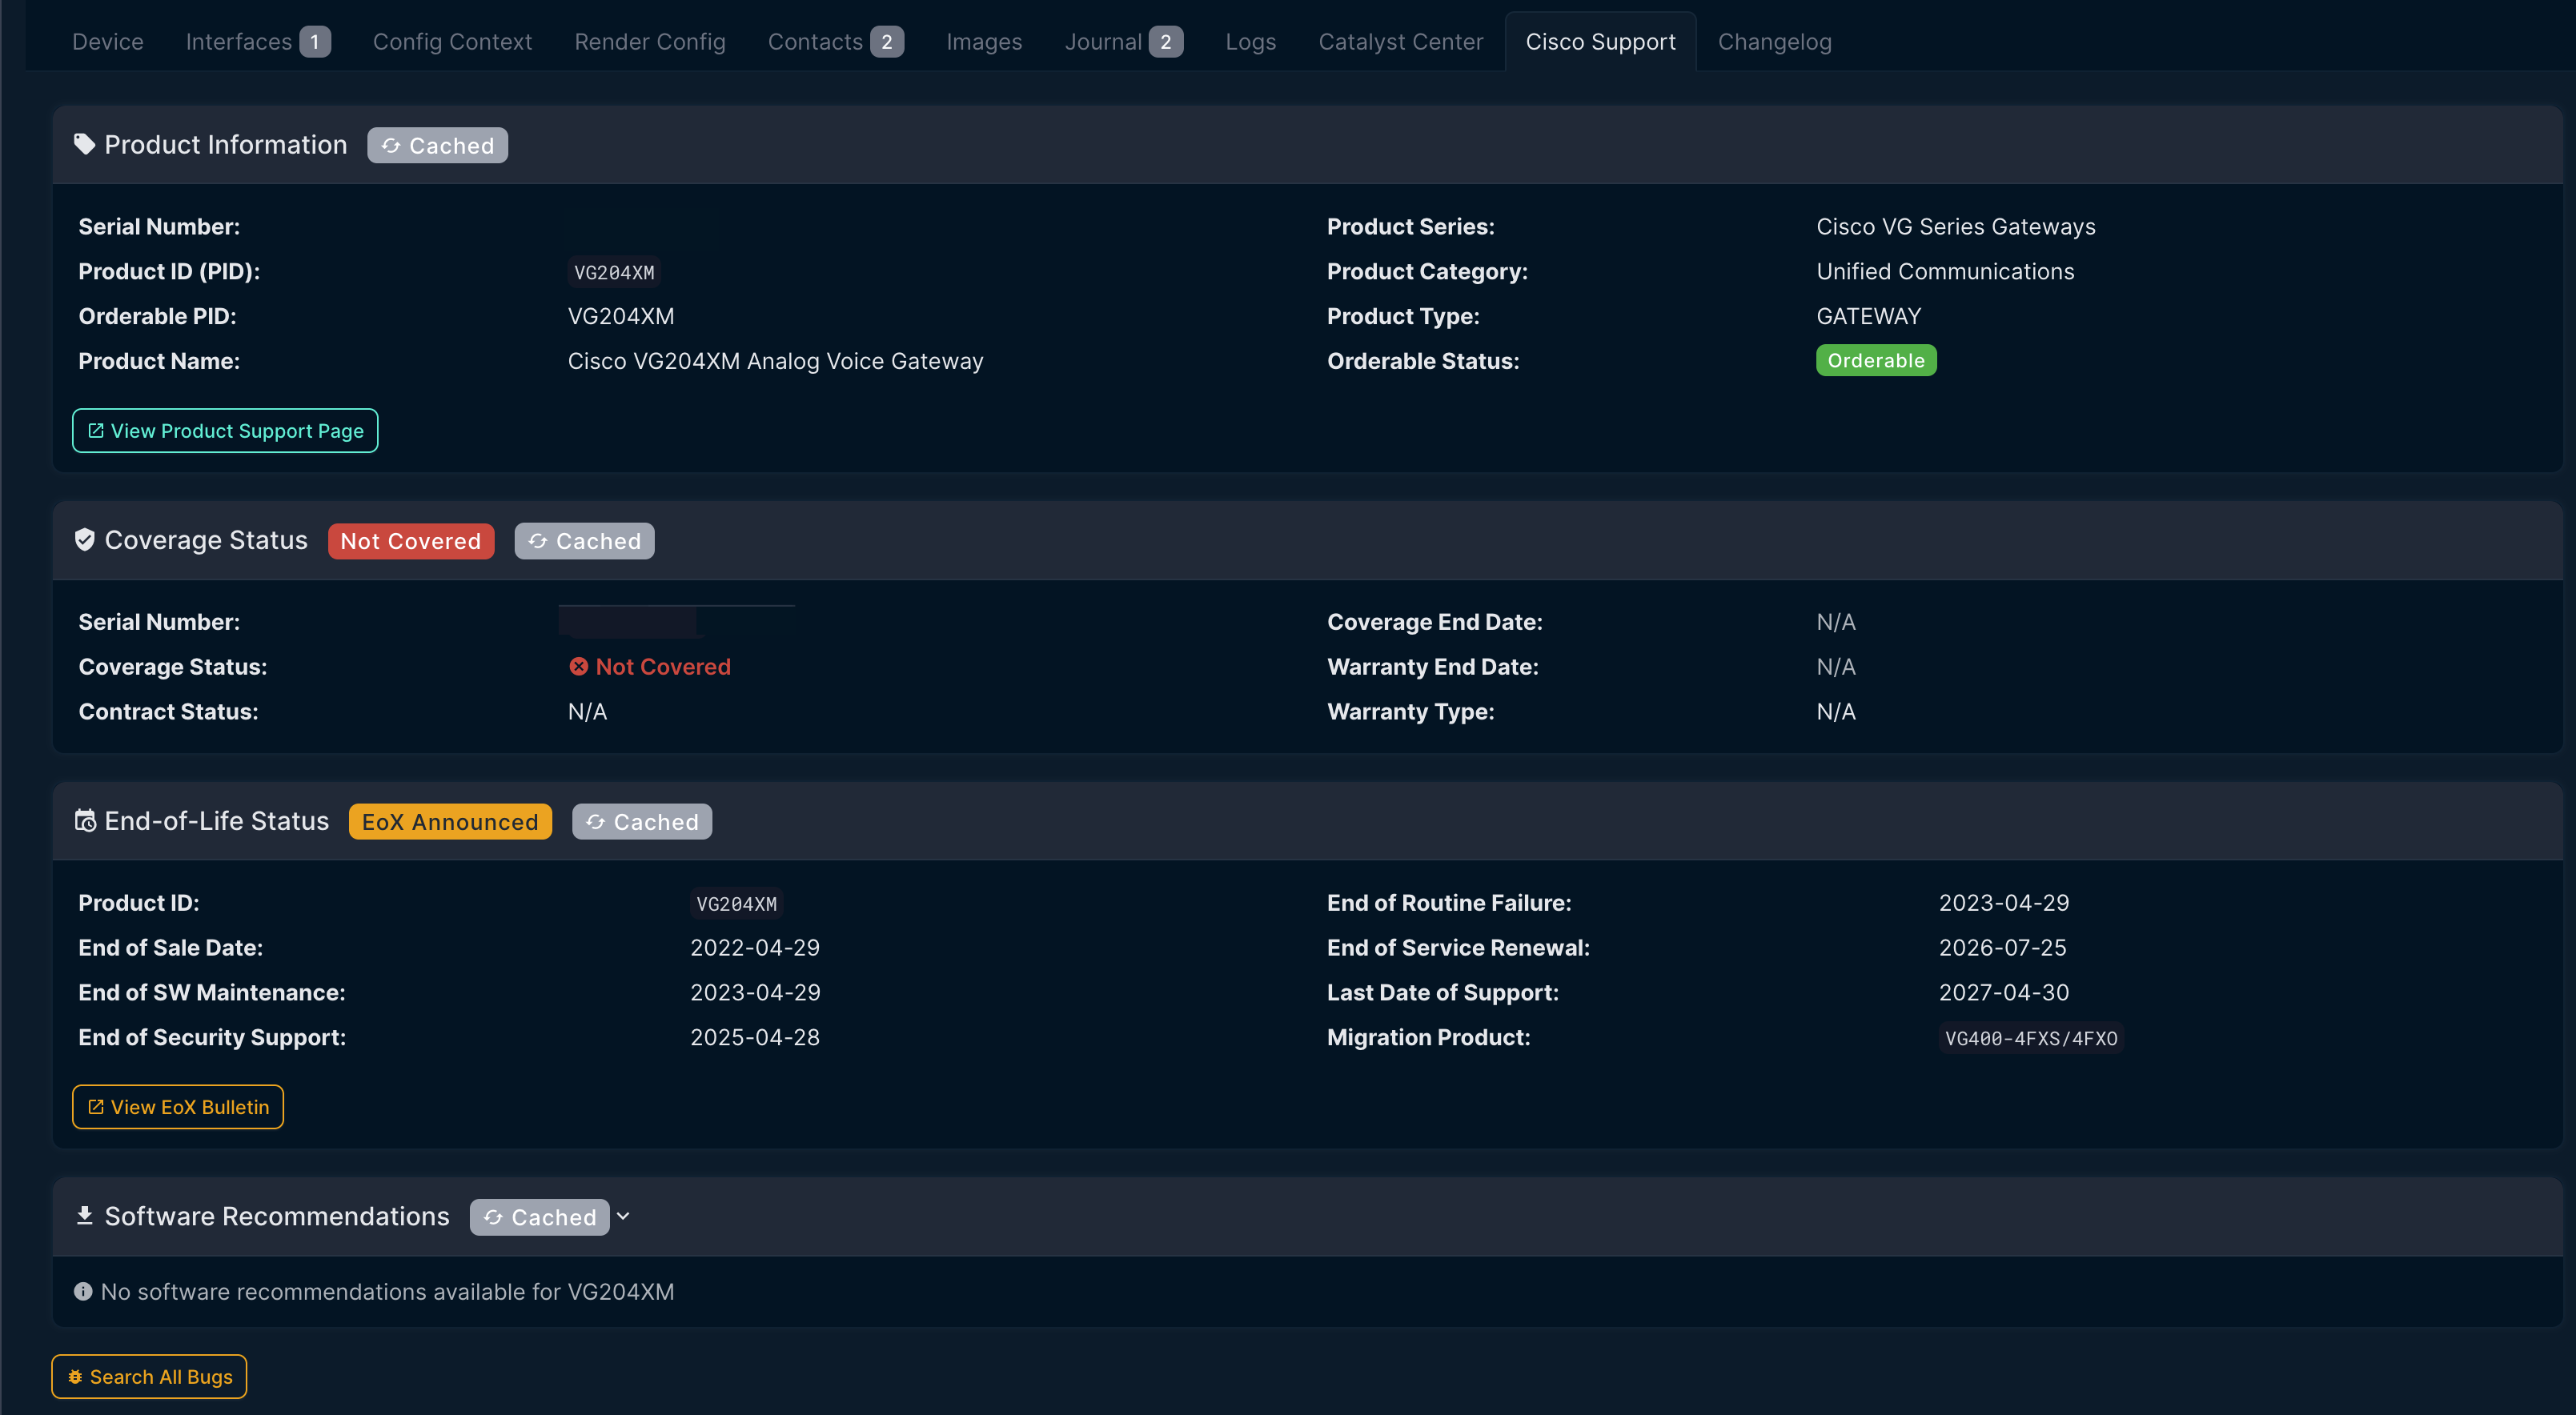The width and height of the screenshot is (2576, 1415).
Task: Open the View EoX Bulletin link
Action: pos(178,1107)
